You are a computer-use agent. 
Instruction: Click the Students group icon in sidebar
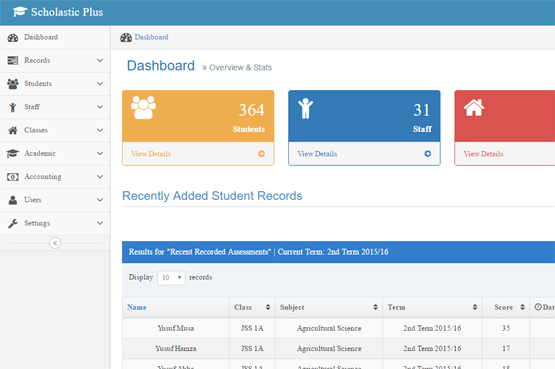point(13,84)
